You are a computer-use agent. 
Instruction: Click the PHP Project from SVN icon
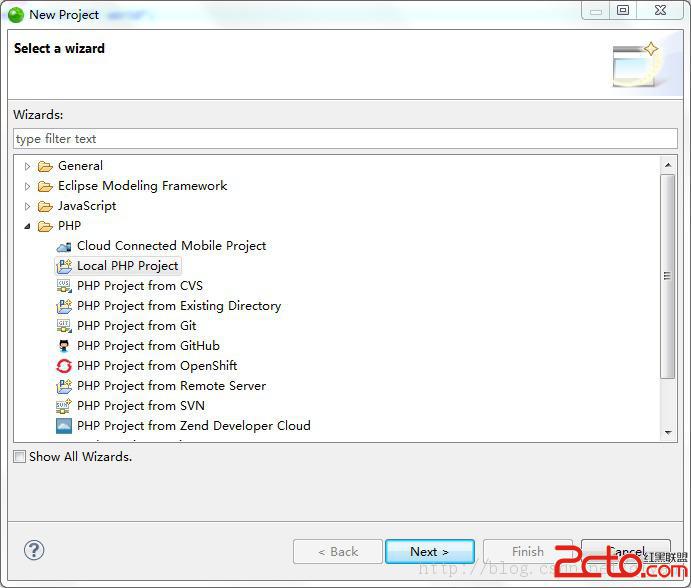(64, 406)
